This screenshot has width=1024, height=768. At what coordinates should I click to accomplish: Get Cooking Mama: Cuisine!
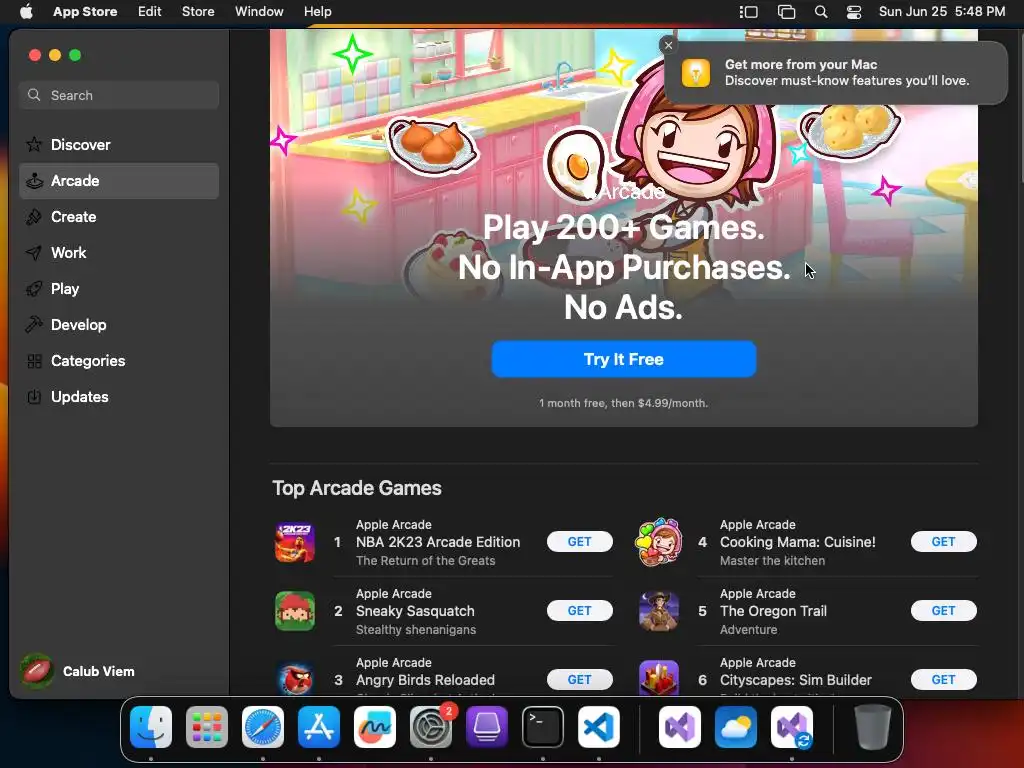pyautogui.click(x=944, y=541)
